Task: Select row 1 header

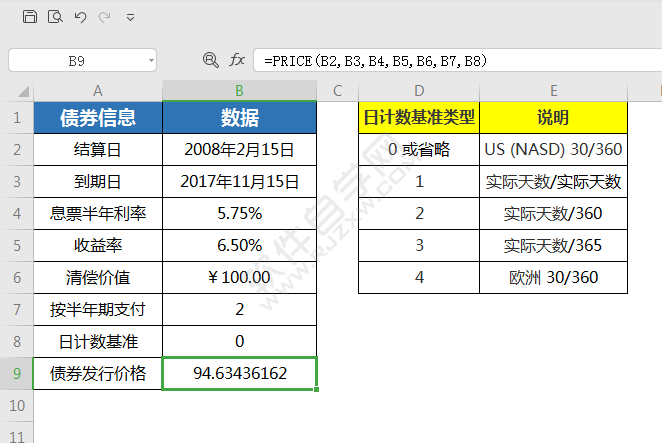Action: click(17, 117)
